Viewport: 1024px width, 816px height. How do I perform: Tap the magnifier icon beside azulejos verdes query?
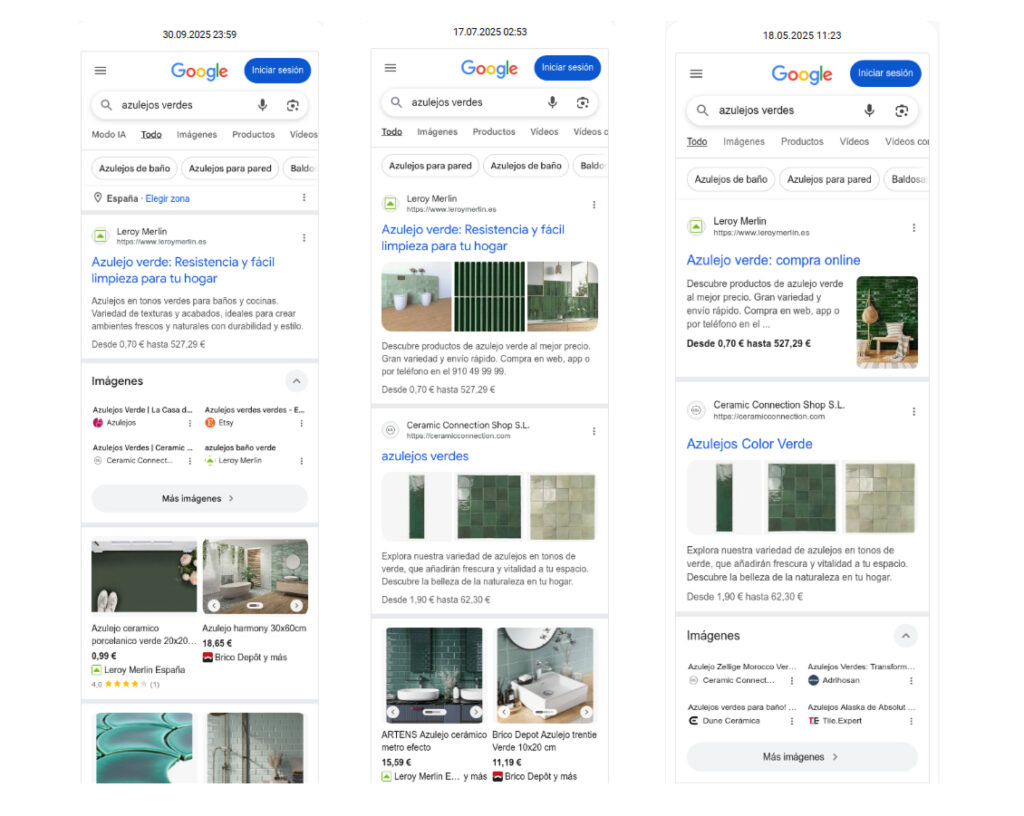105,104
